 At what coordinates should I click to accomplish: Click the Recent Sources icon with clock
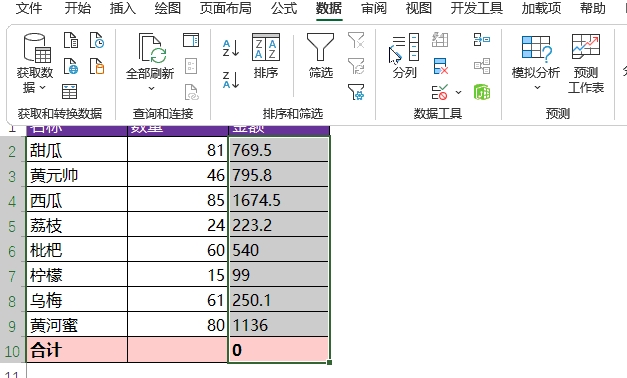[97, 40]
